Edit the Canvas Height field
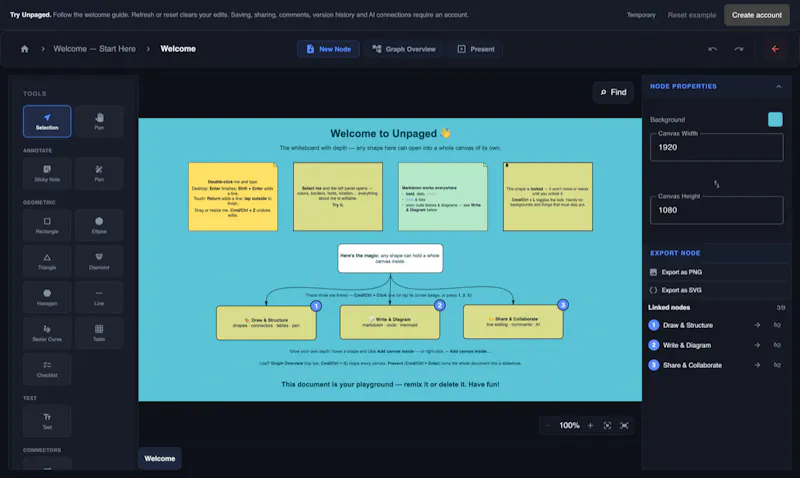800x478 pixels. pyautogui.click(x=716, y=210)
